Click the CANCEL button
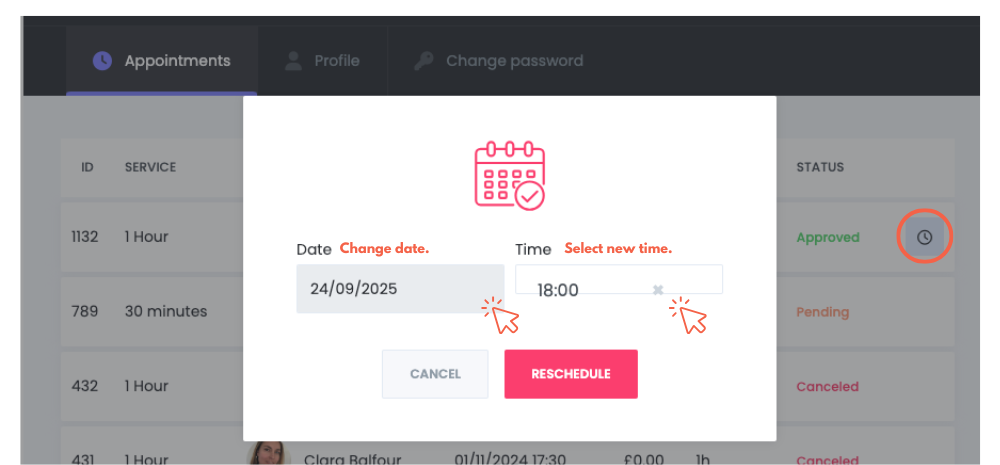 435,374
